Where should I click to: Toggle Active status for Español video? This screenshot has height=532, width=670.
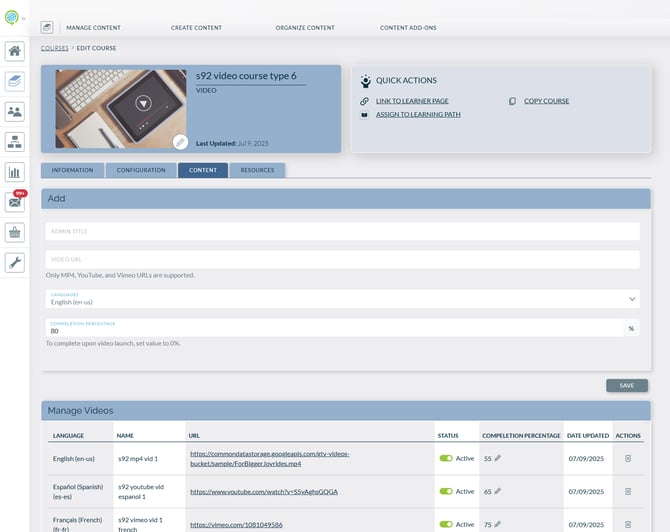(446, 491)
